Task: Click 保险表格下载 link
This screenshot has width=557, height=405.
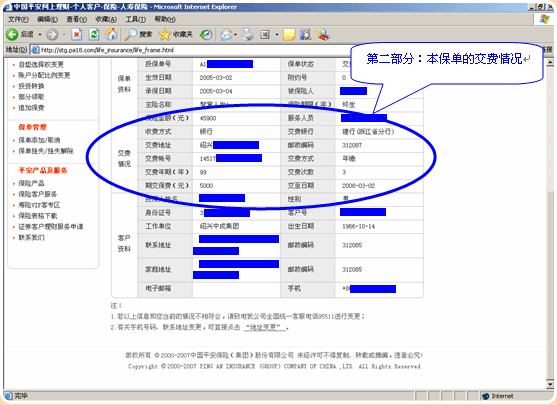Action: 38,216
